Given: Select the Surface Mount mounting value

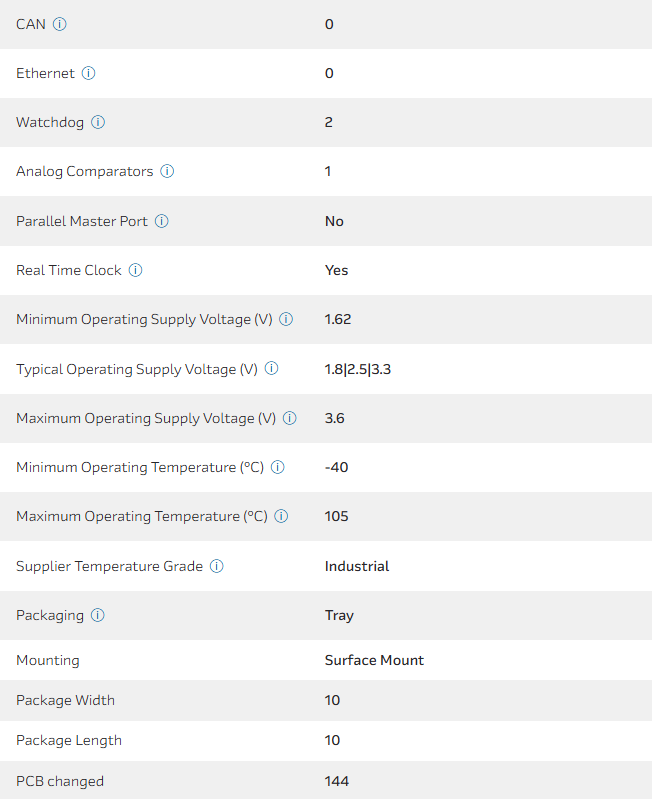Looking at the screenshot, I should coord(374,660).
